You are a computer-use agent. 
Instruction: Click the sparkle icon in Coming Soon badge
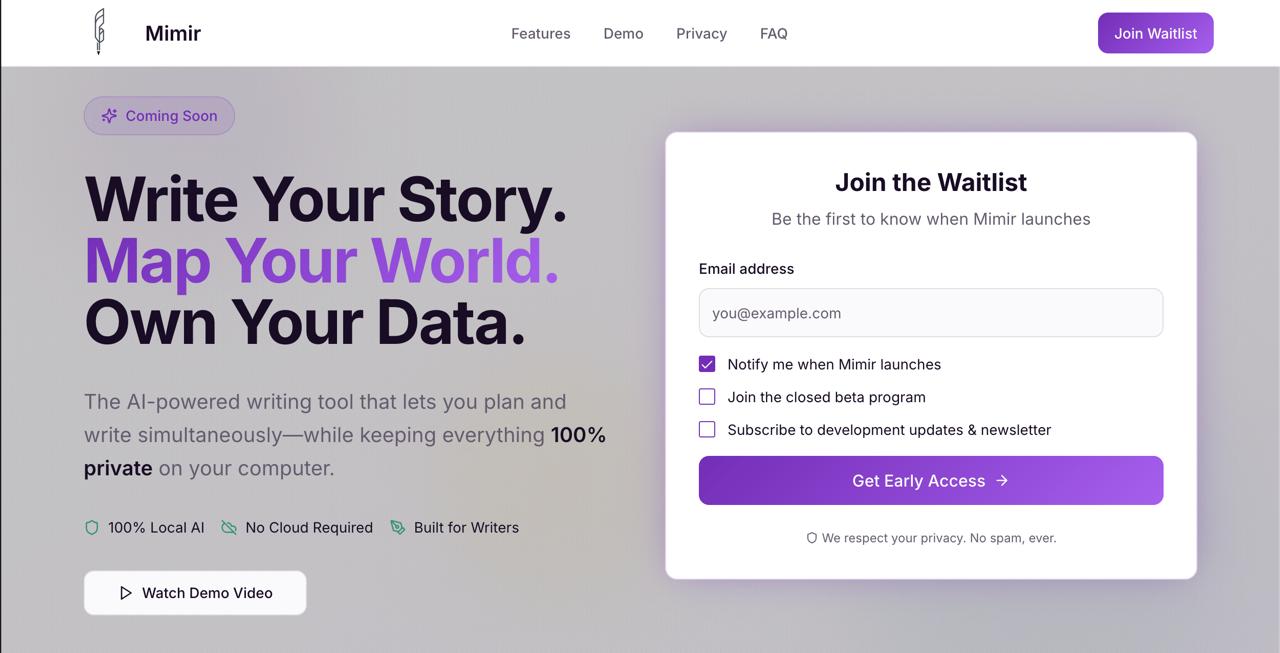pos(109,116)
